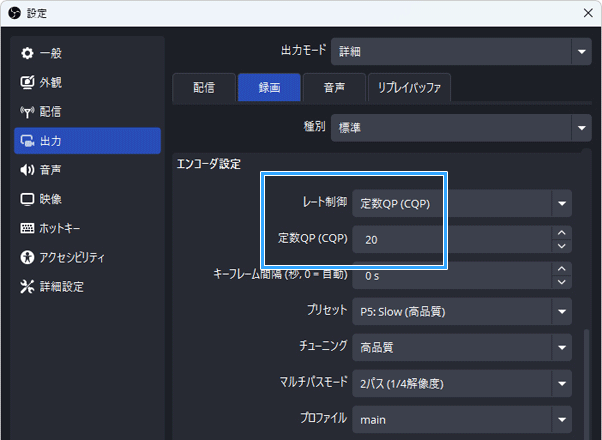The width and height of the screenshot is (602, 440).
Task: Select the 音声 speaker icon in sidebar
Action: pyautogui.click(x=27, y=170)
